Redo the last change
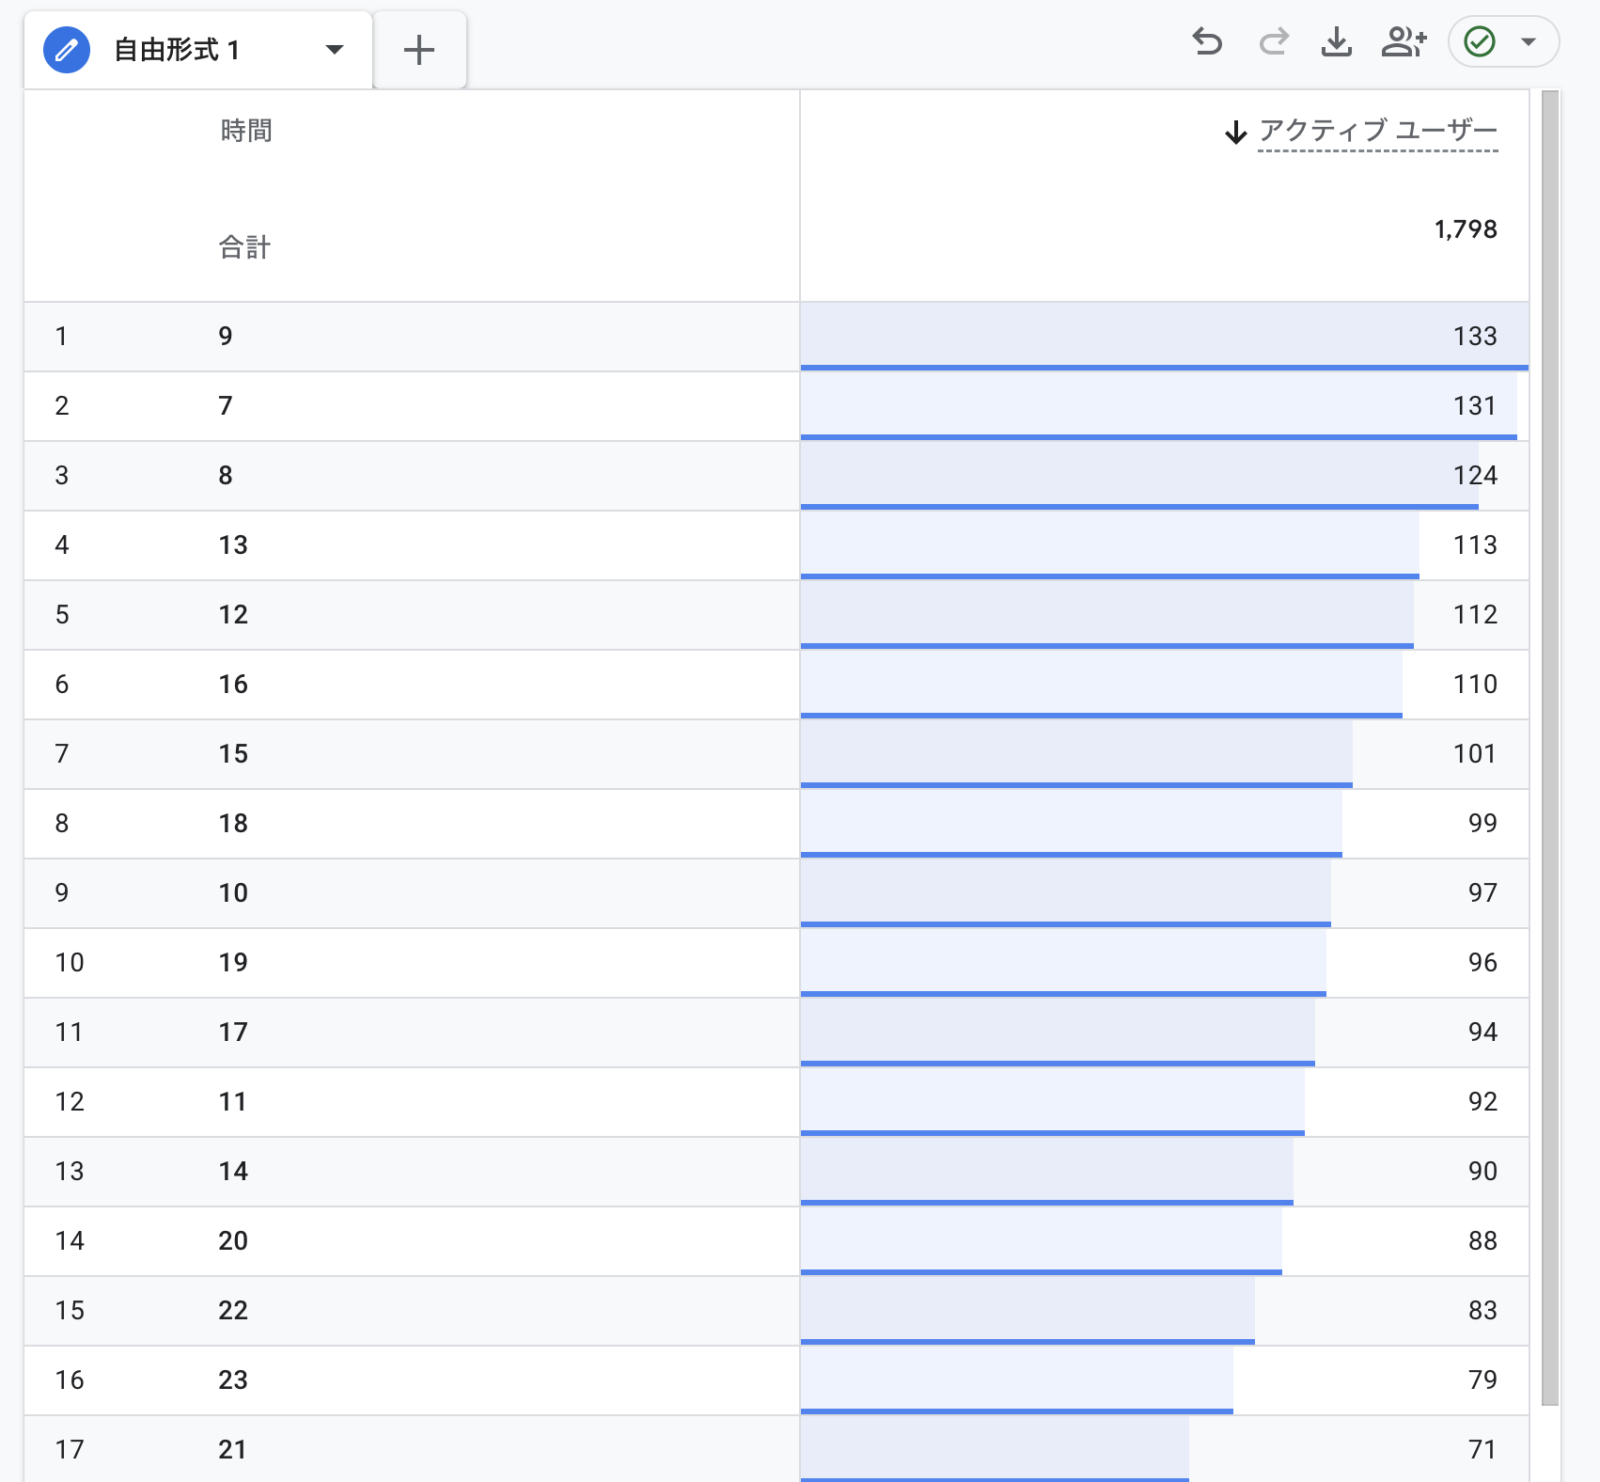Image resolution: width=1600 pixels, height=1482 pixels. tap(1273, 42)
